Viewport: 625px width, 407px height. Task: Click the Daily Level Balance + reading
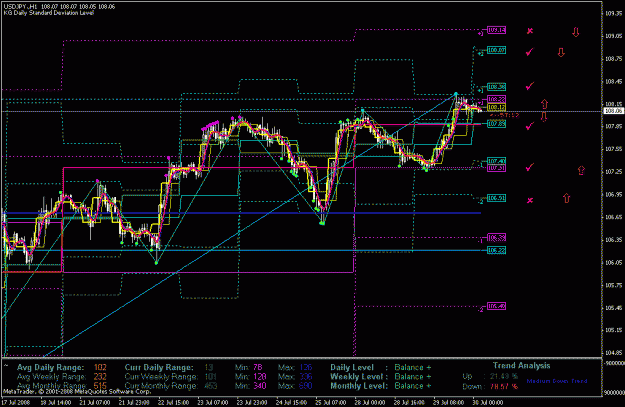pyautogui.click(x=413, y=368)
